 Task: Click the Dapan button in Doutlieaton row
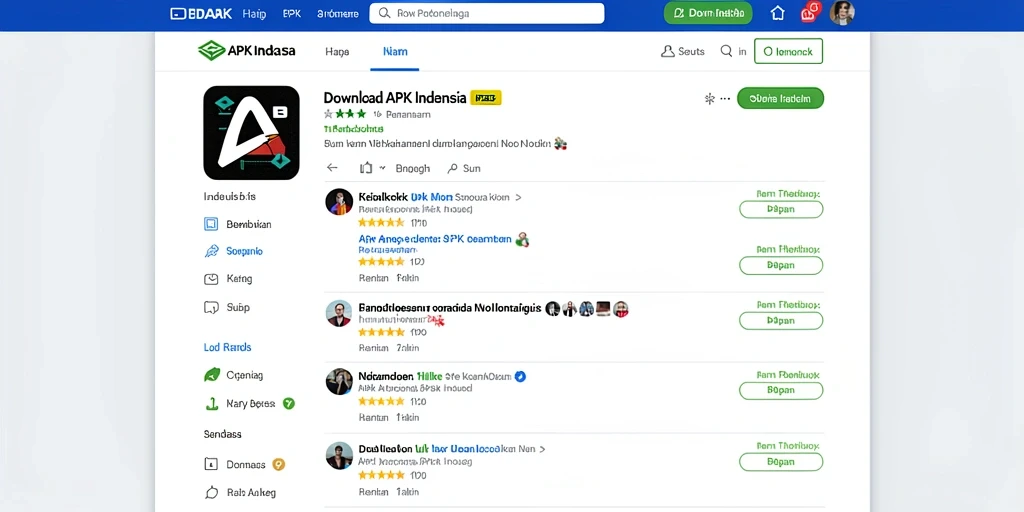(781, 462)
